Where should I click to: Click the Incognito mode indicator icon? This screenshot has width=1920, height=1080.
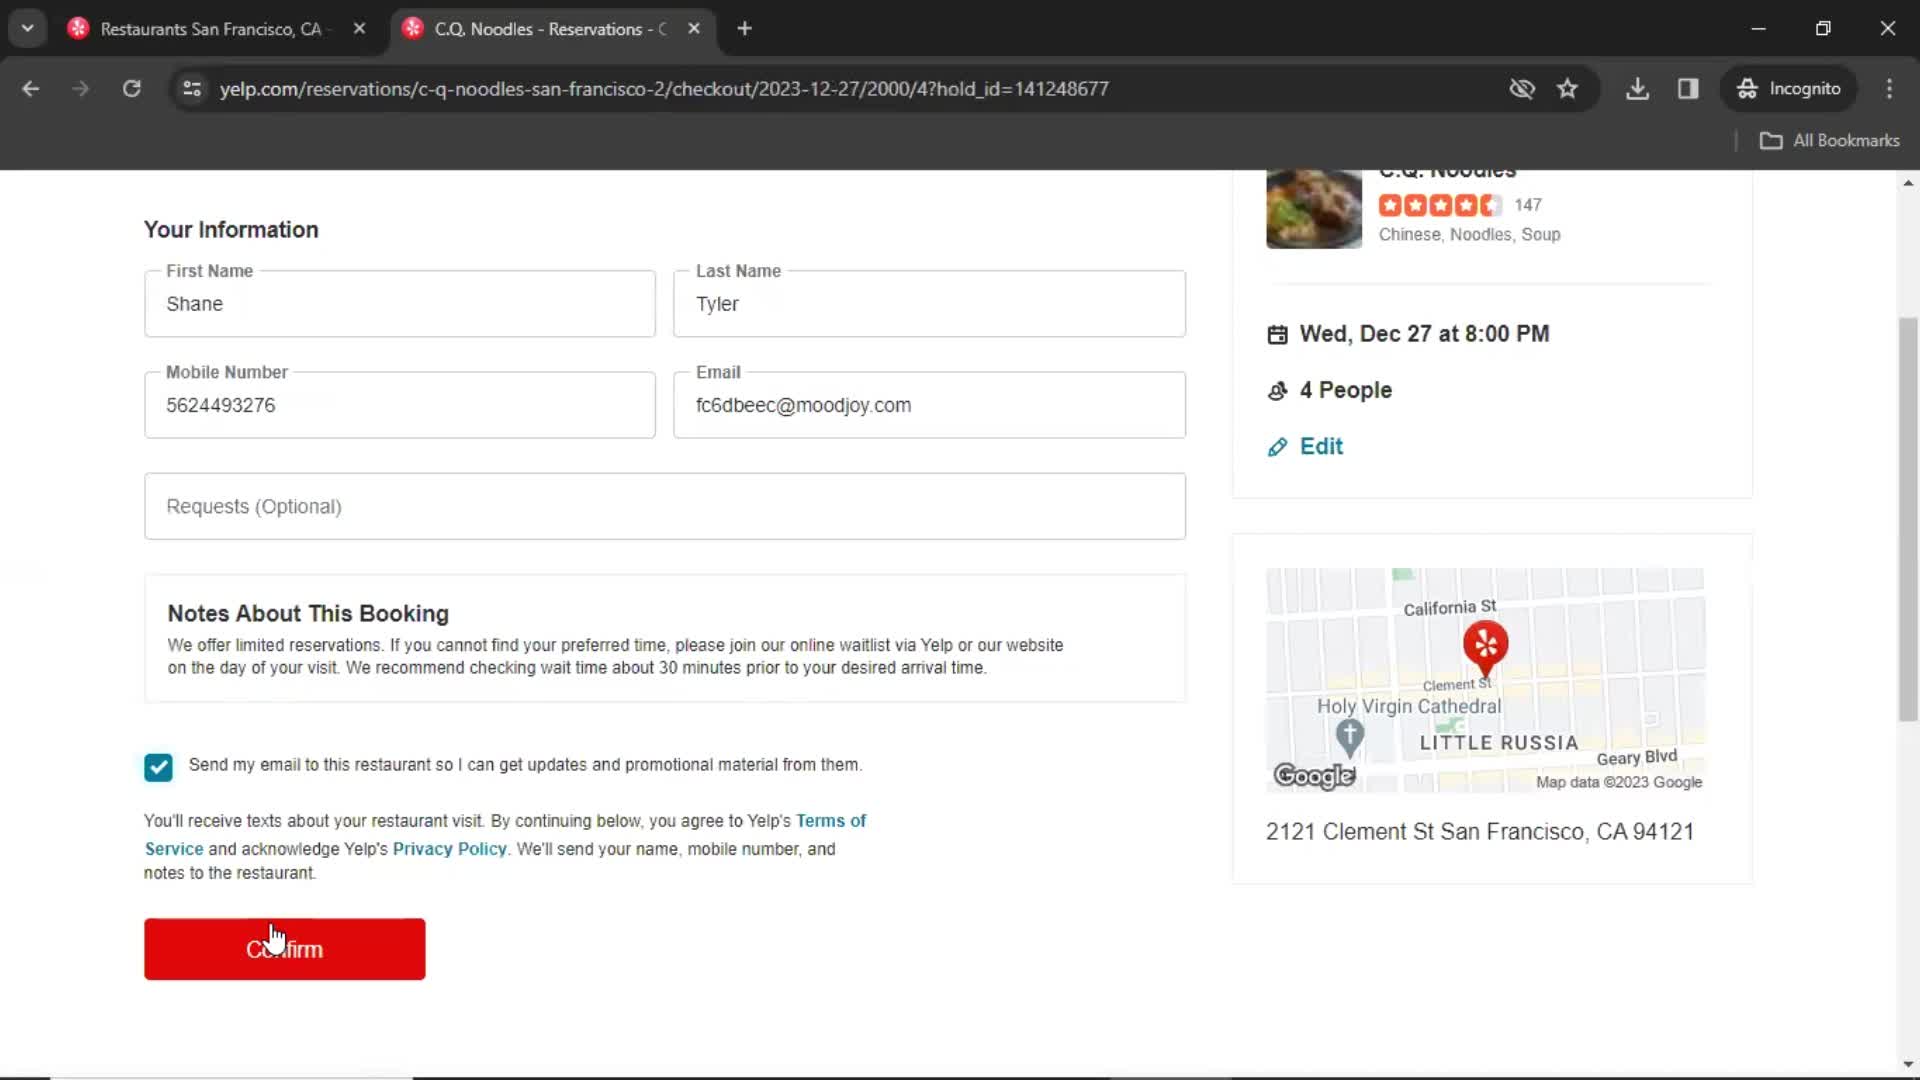[x=1745, y=88]
